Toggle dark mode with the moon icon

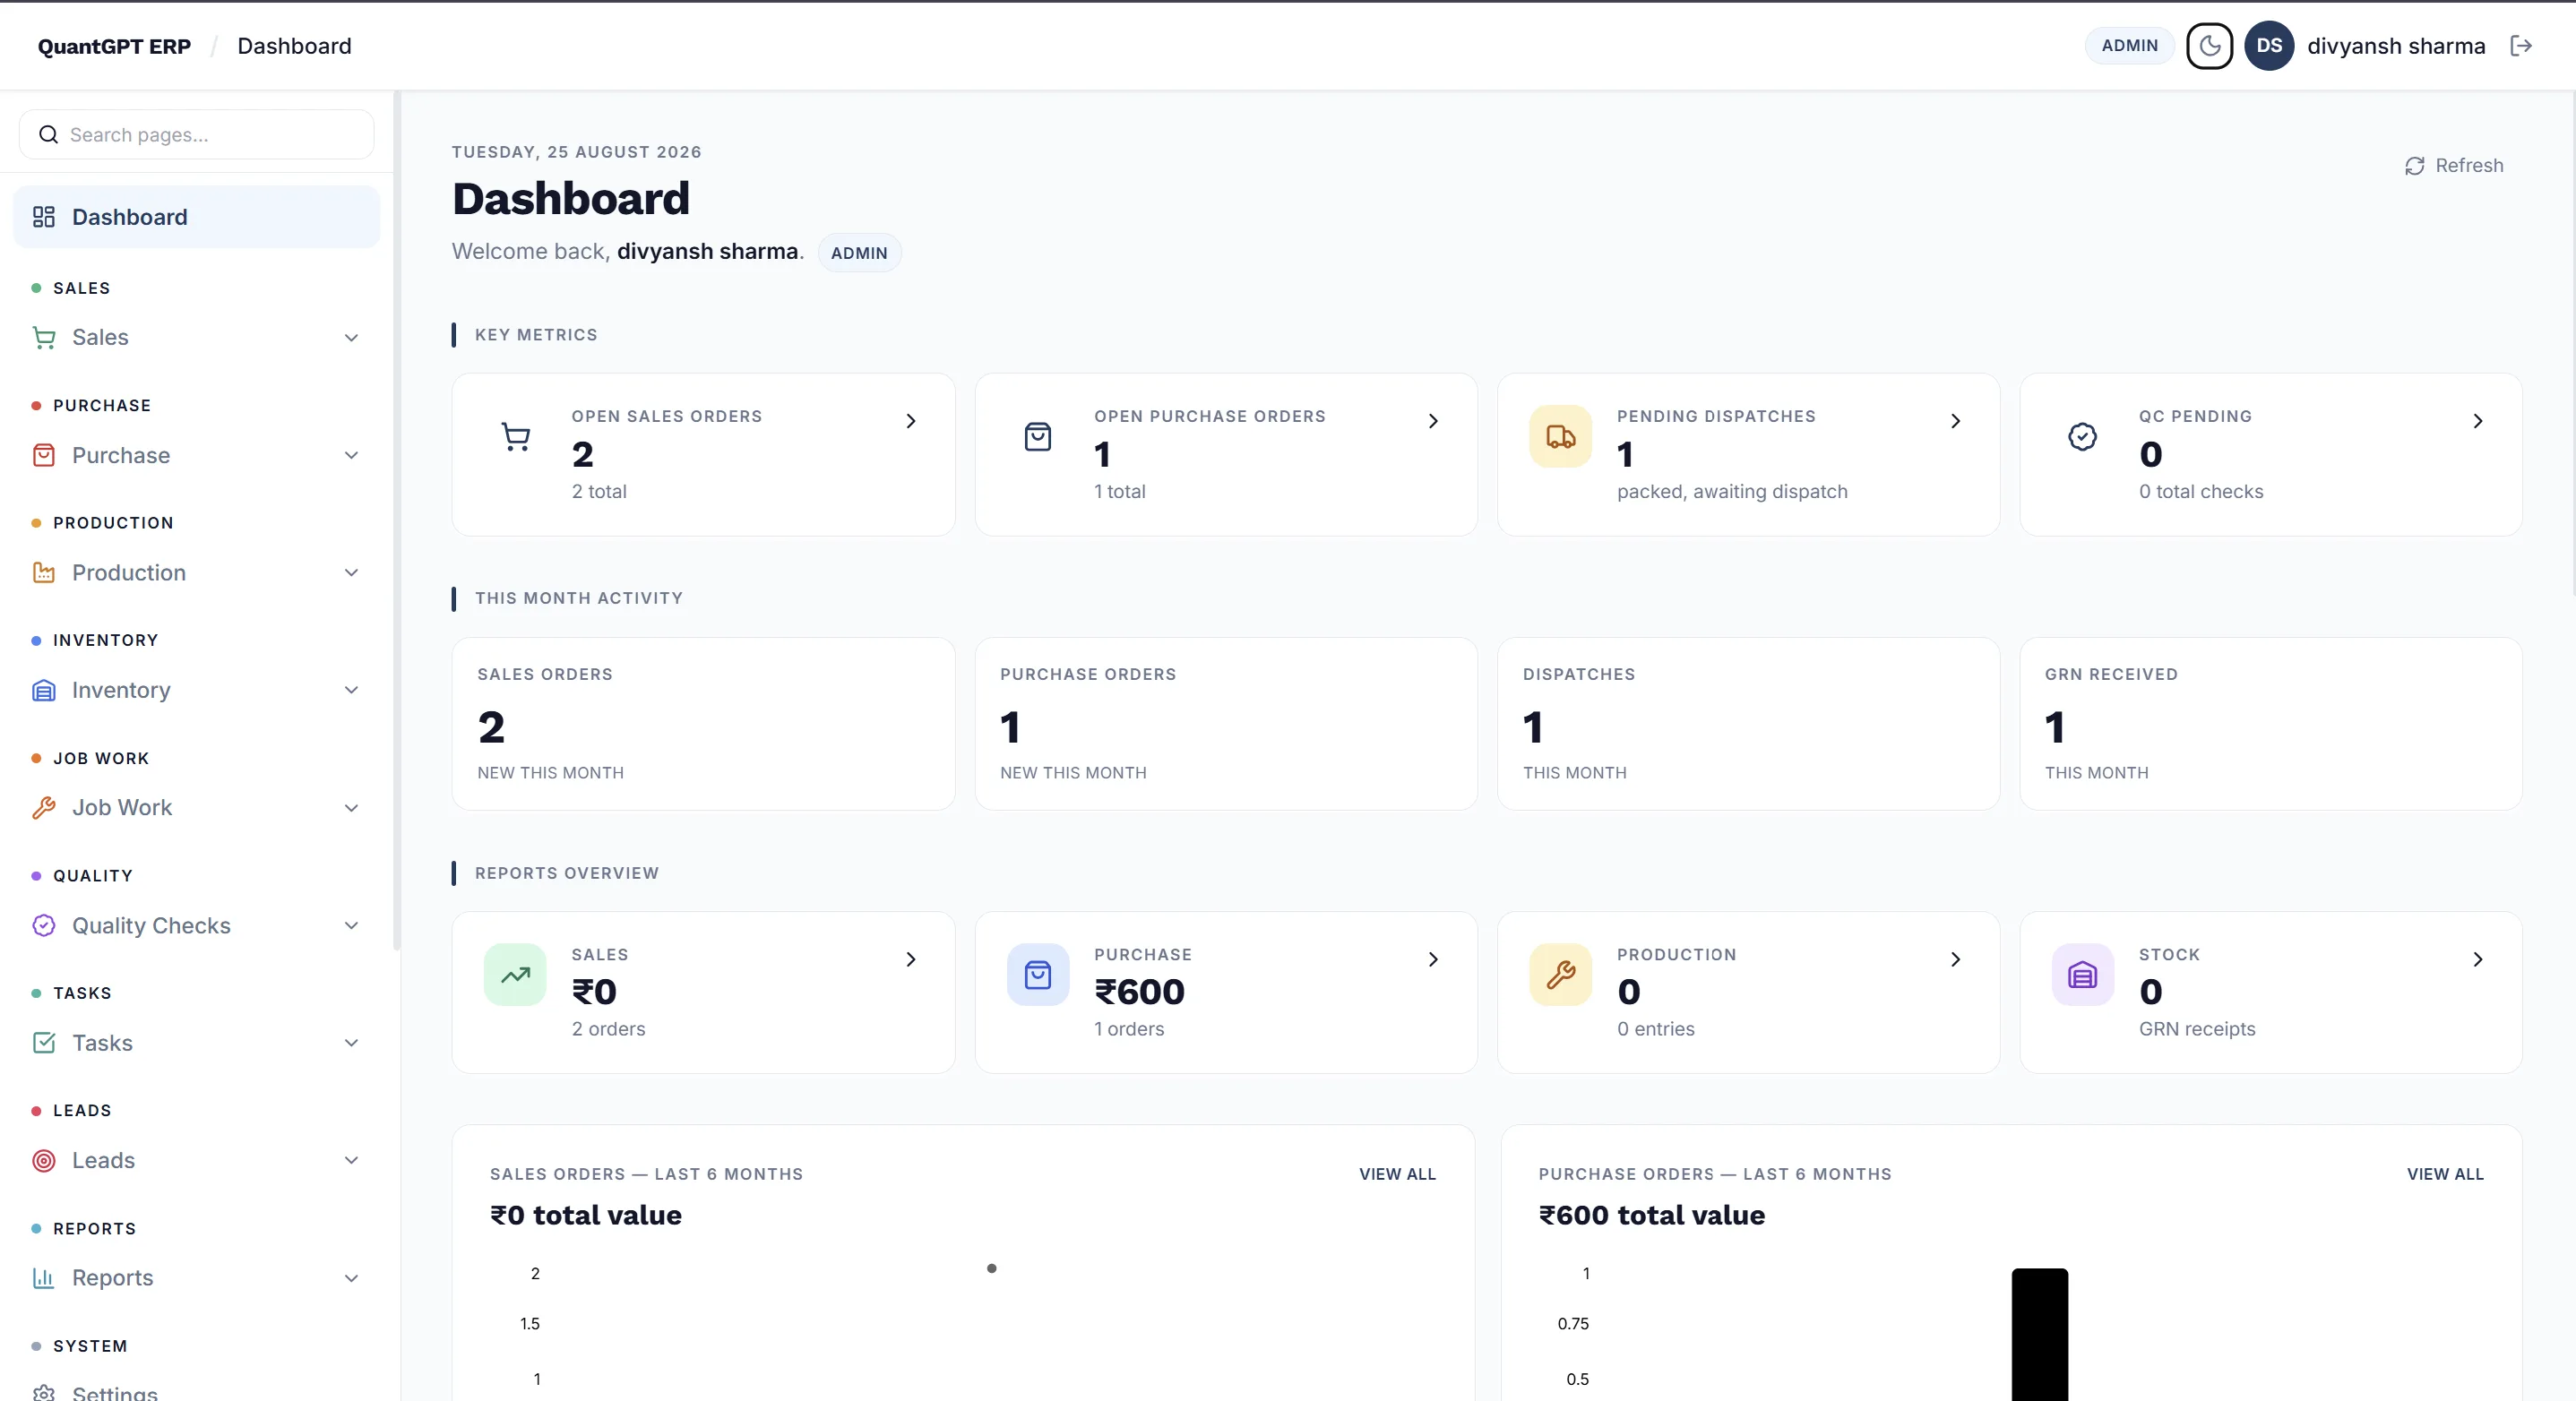tap(2209, 46)
